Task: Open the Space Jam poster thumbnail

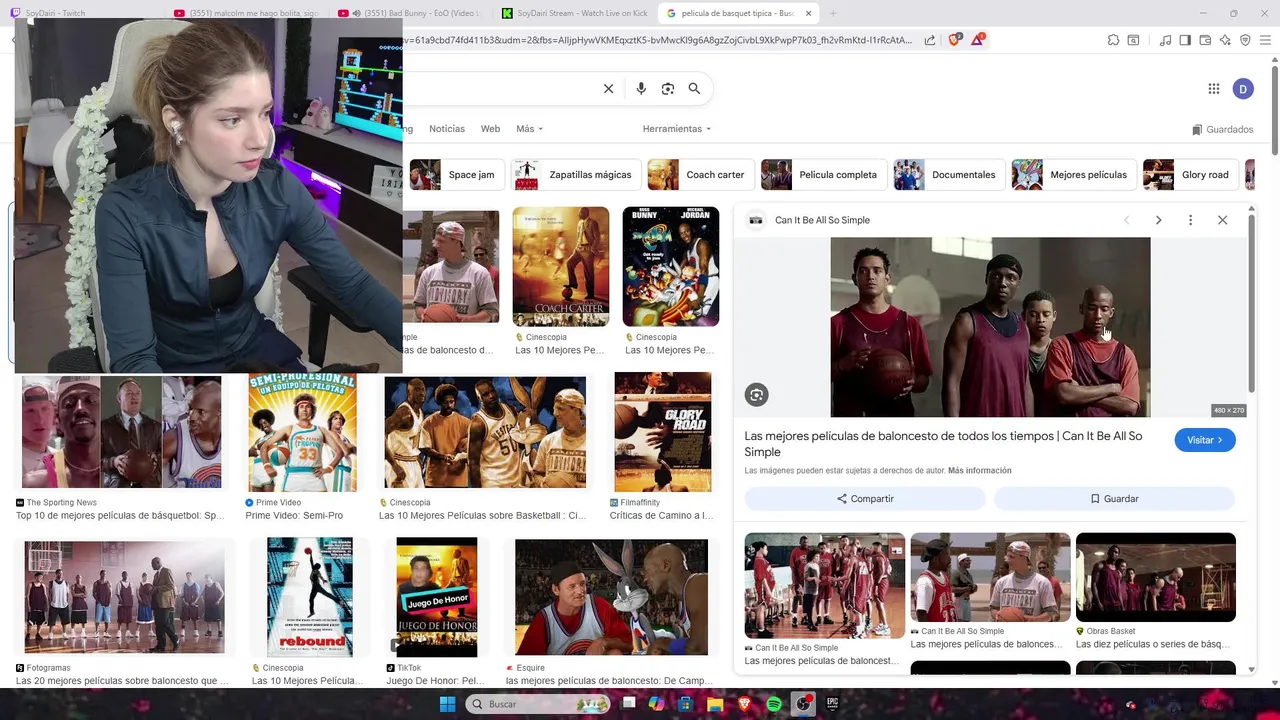Action: (671, 267)
